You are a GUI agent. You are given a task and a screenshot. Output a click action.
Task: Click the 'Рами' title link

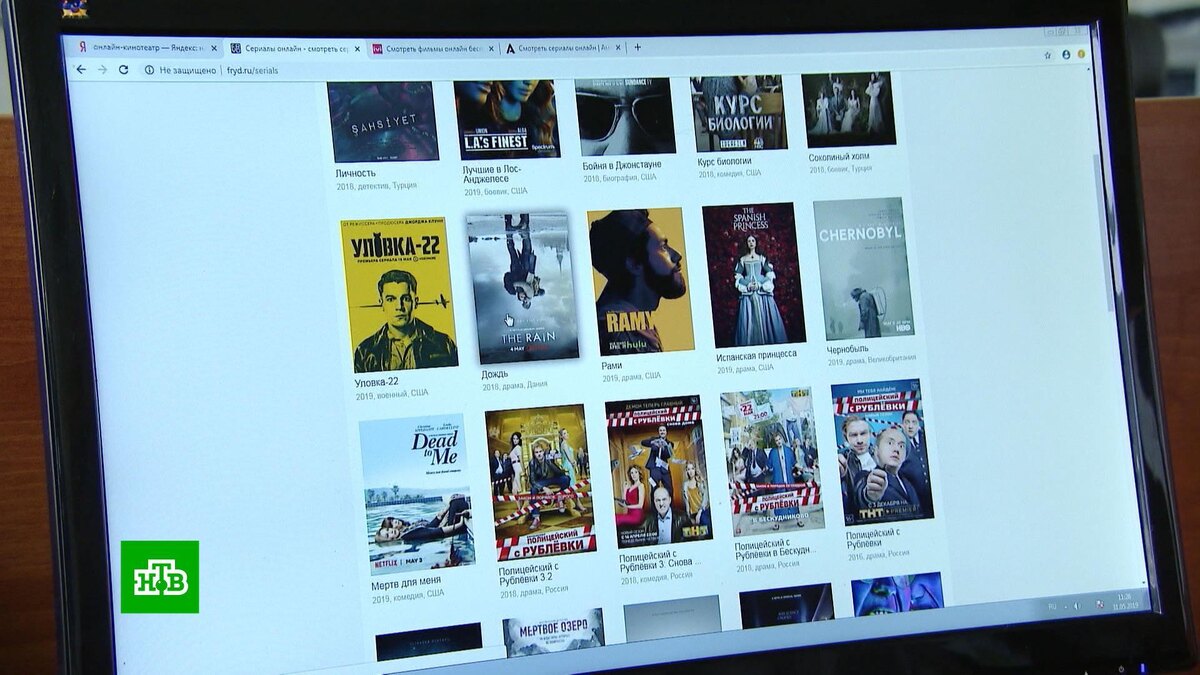click(612, 366)
